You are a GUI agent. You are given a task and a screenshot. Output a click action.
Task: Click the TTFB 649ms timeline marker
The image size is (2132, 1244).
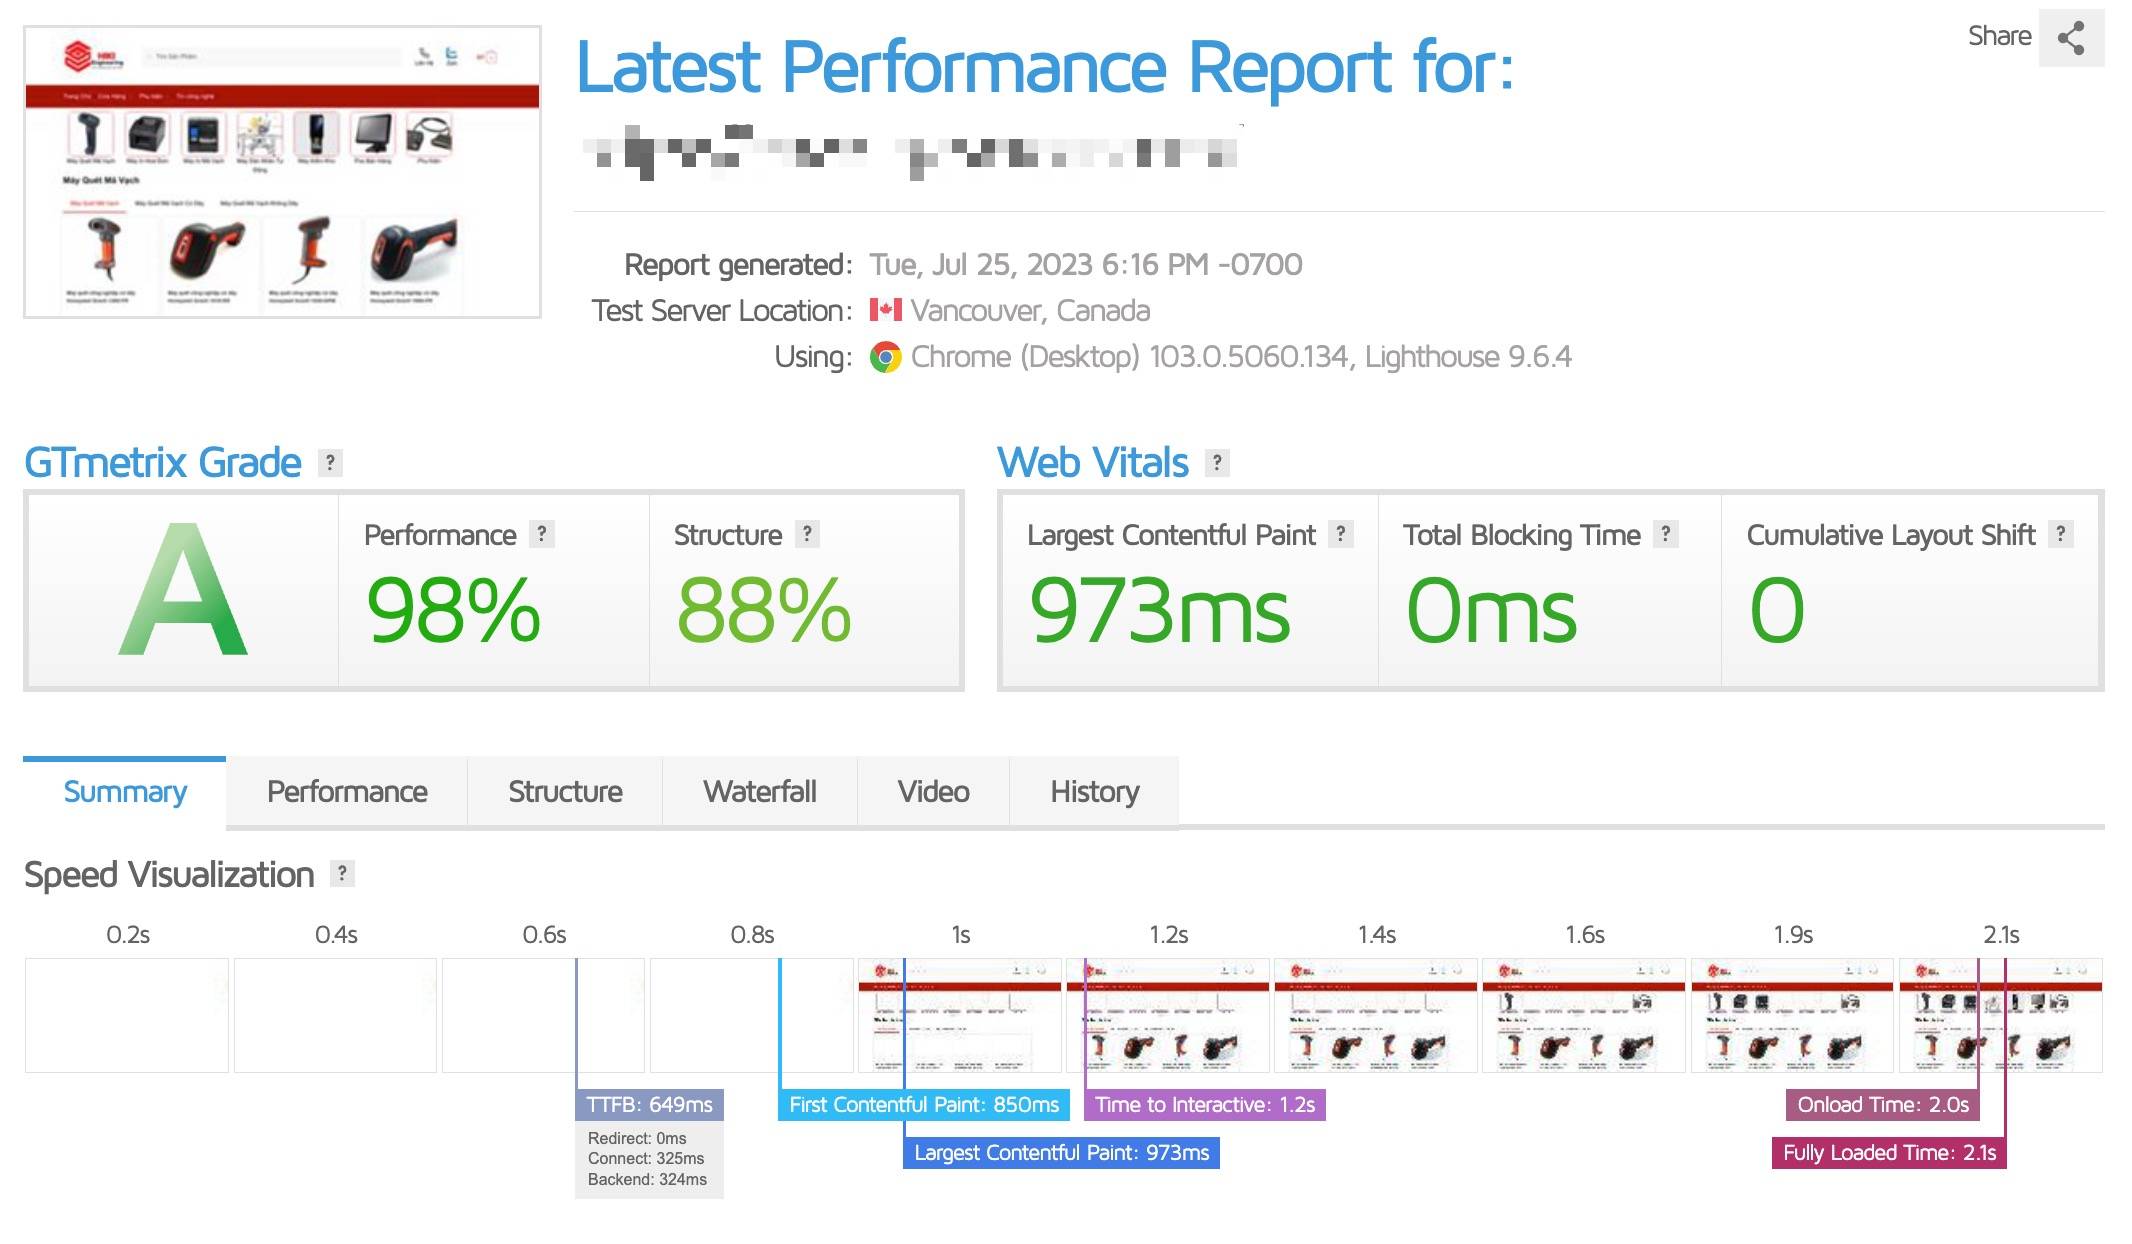pos(649,1105)
